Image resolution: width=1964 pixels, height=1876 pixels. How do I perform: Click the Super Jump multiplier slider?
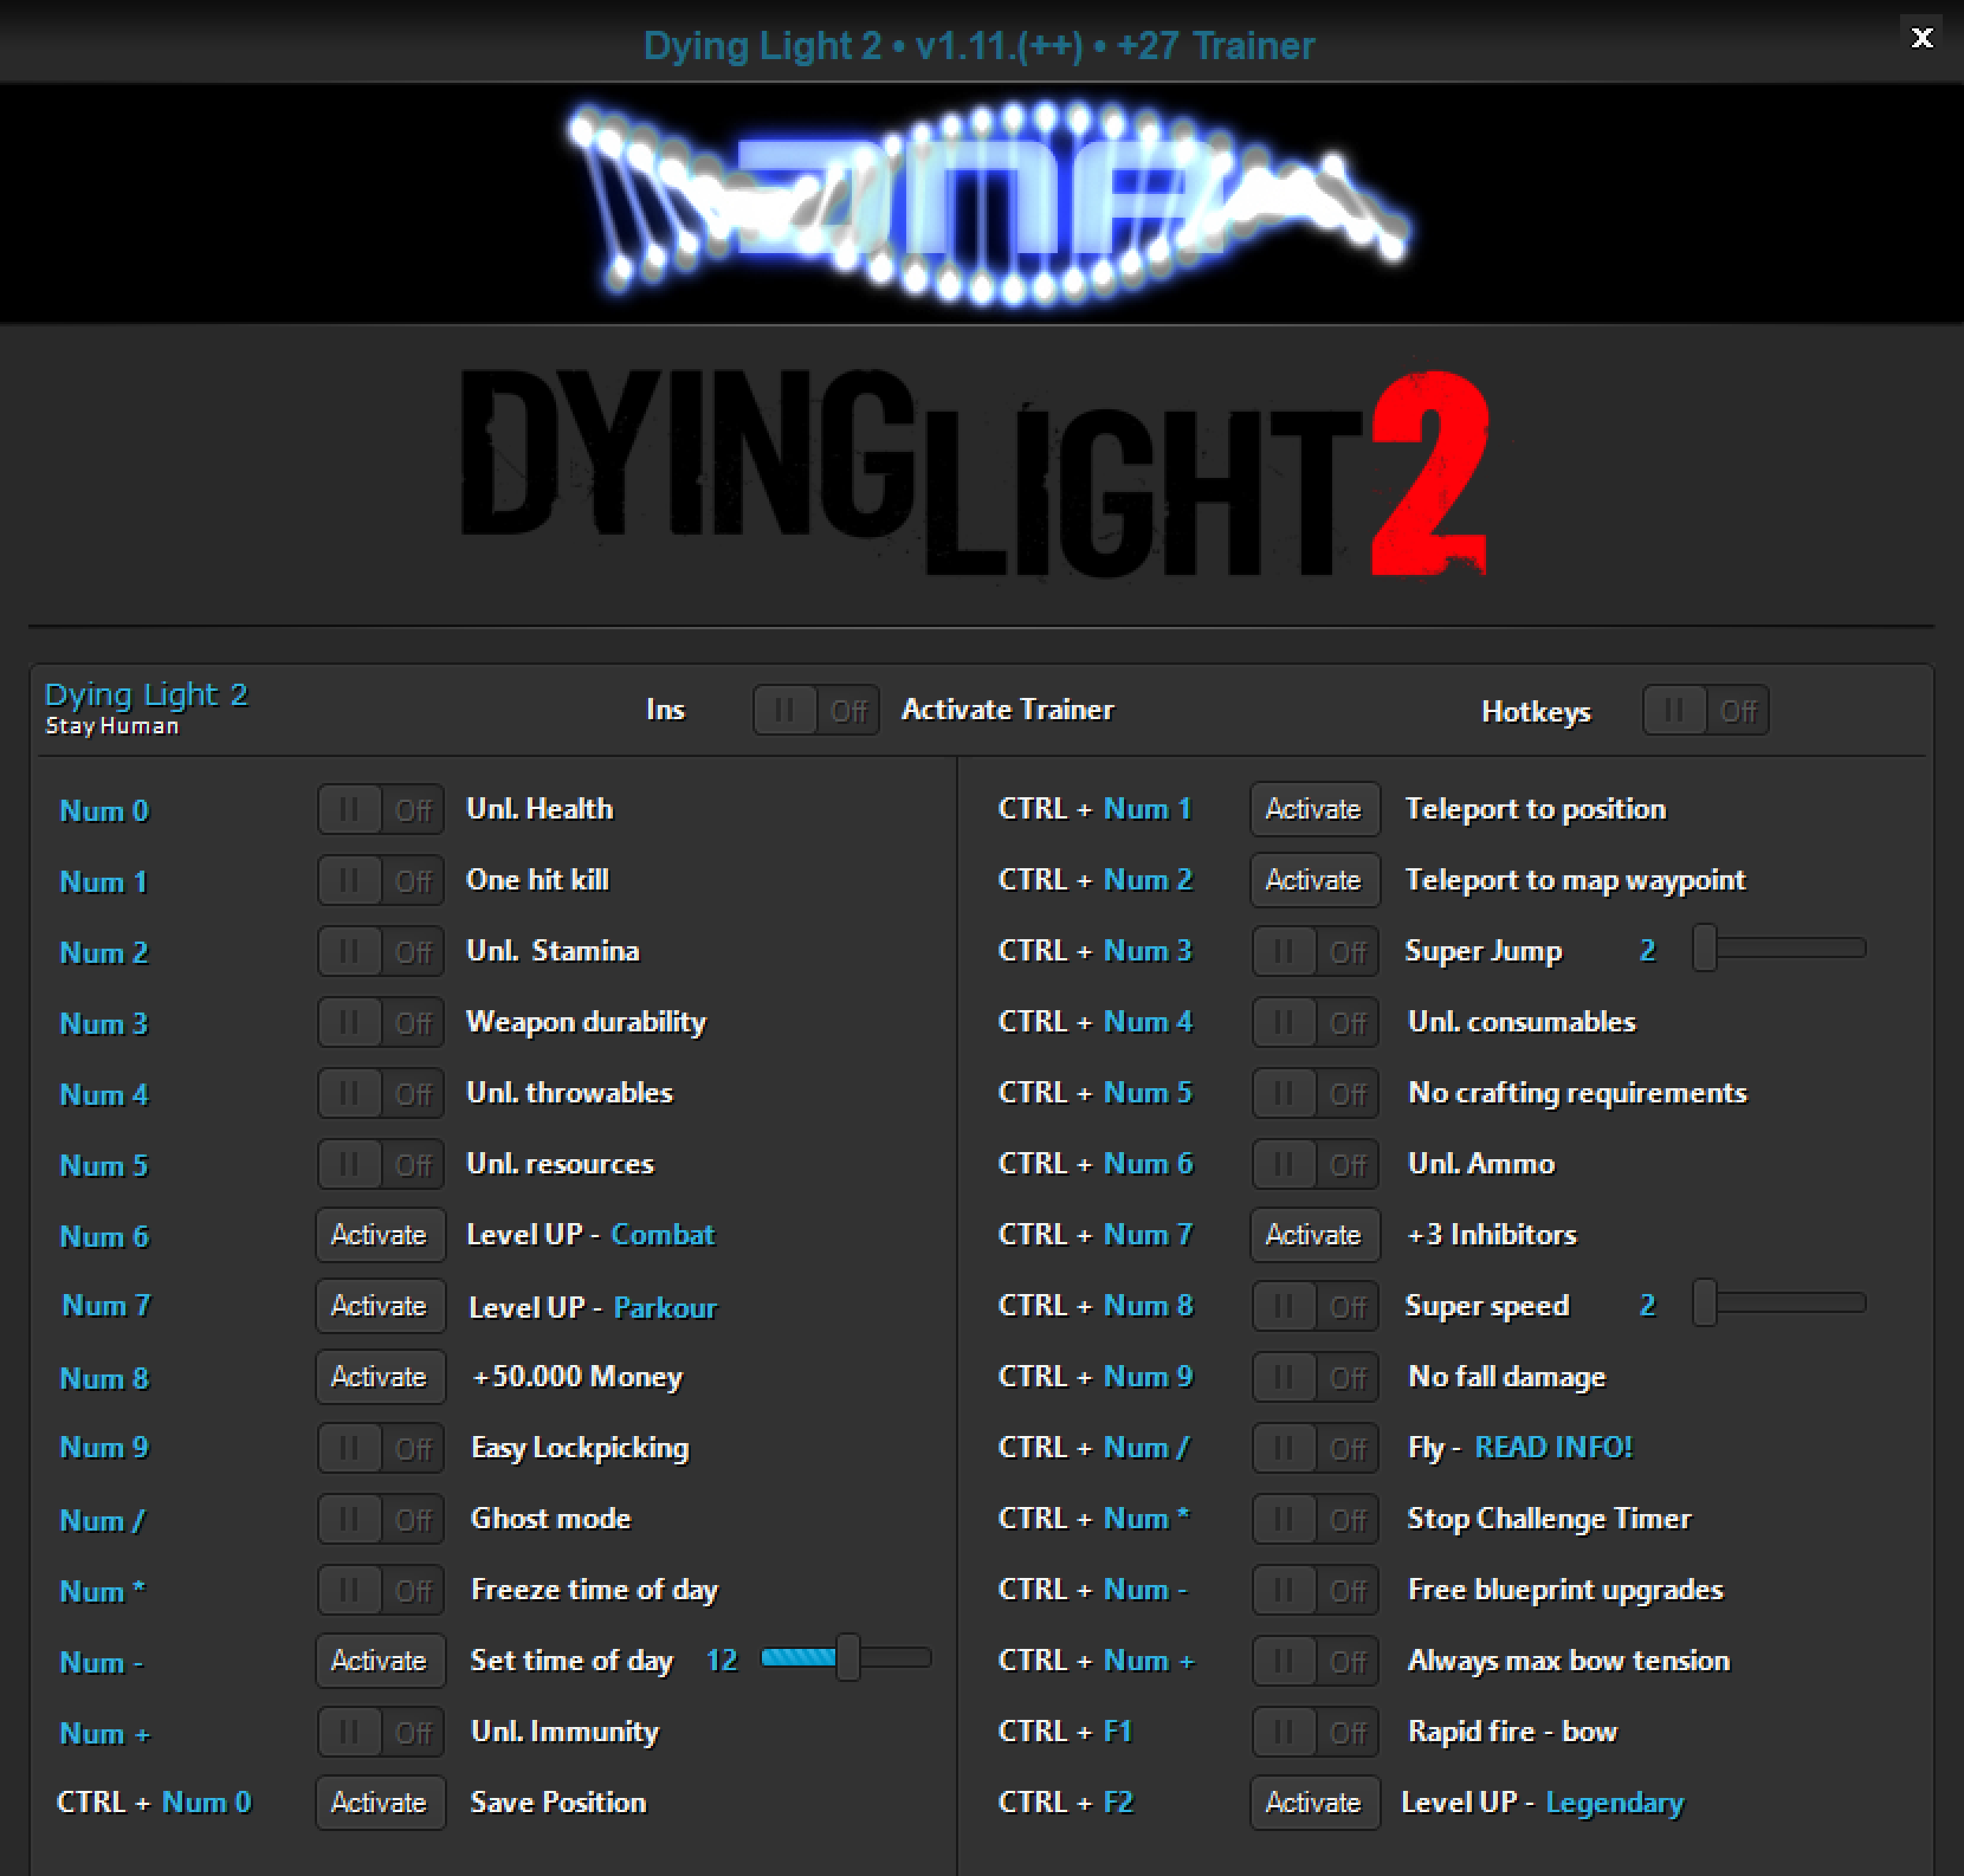point(1779,948)
